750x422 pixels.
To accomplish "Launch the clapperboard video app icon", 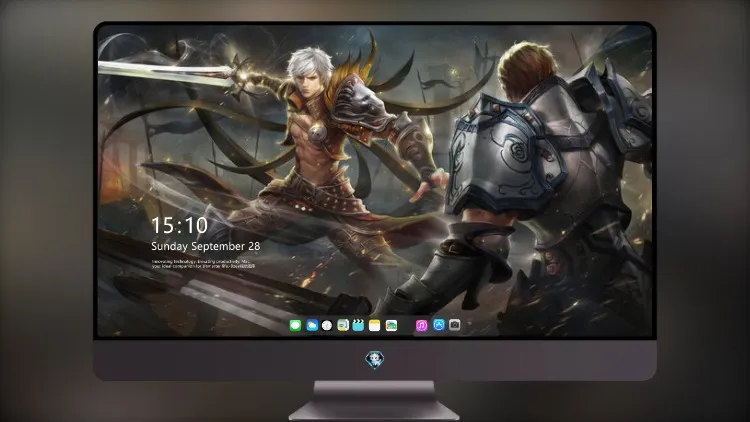I will [358, 326].
